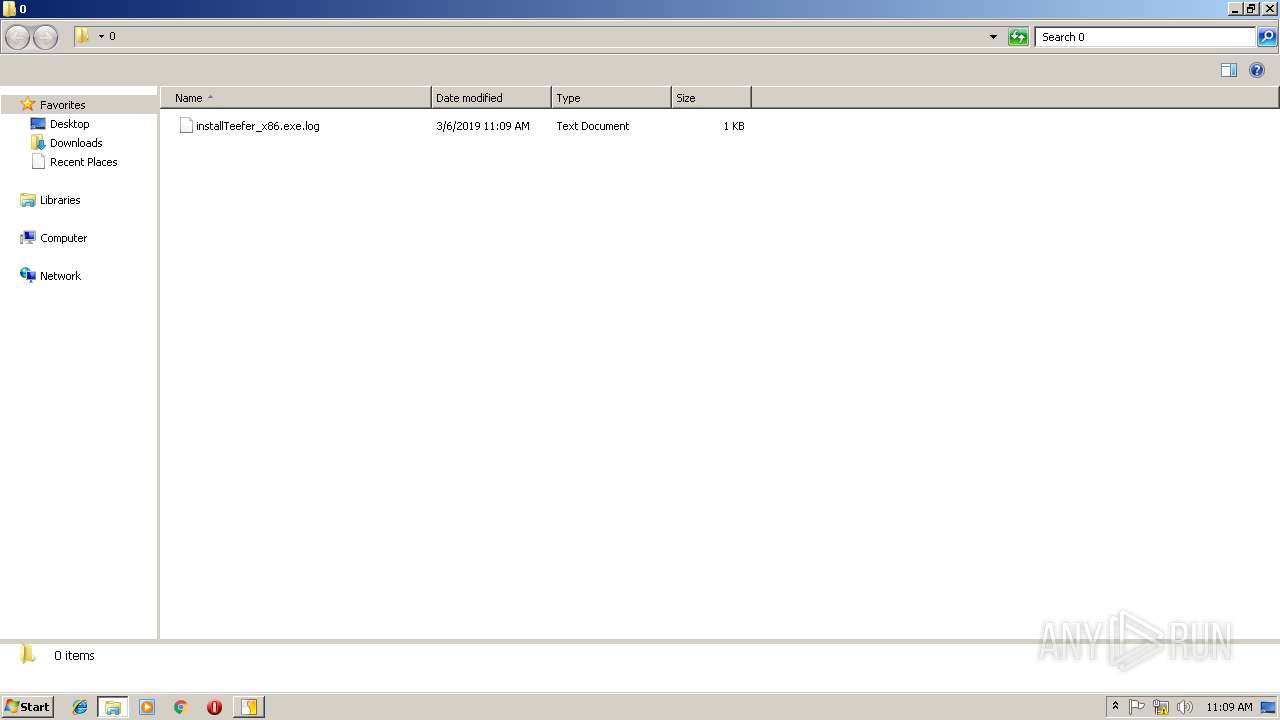Open the address bar history dropdown
The image size is (1280, 720).
(x=993, y=37)
